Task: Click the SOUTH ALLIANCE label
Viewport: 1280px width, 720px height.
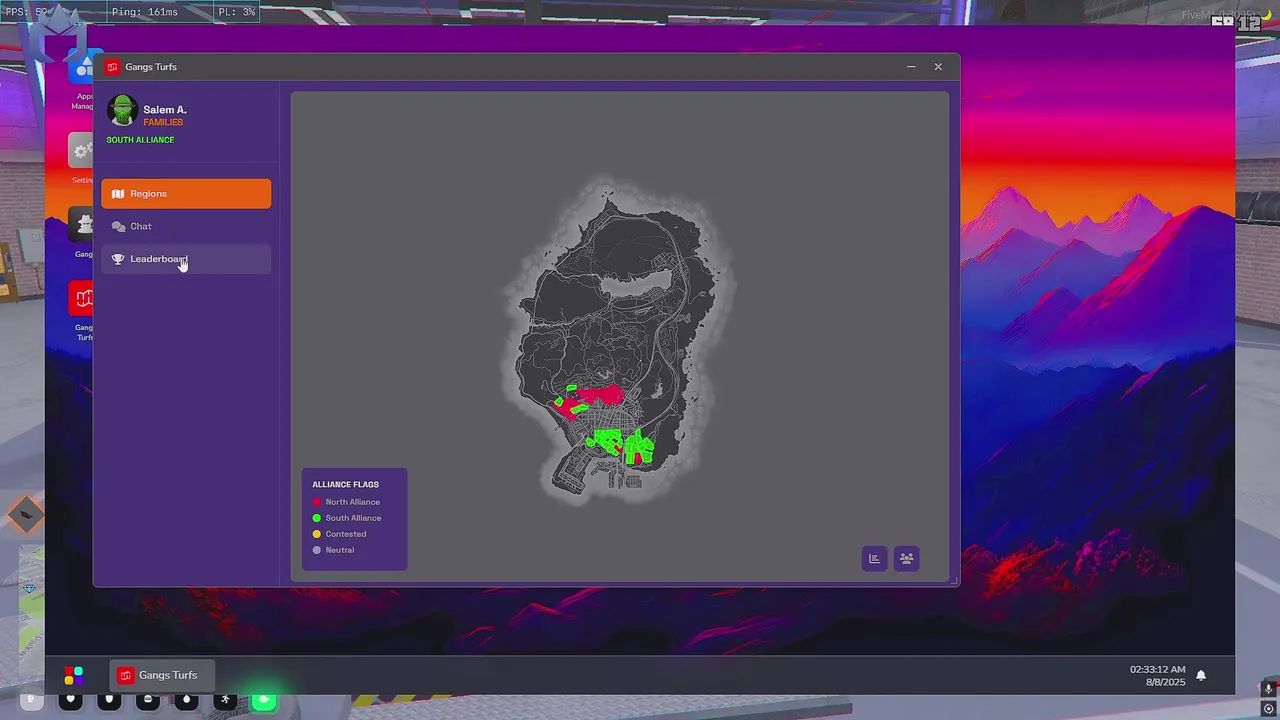Action: point(140,140)
